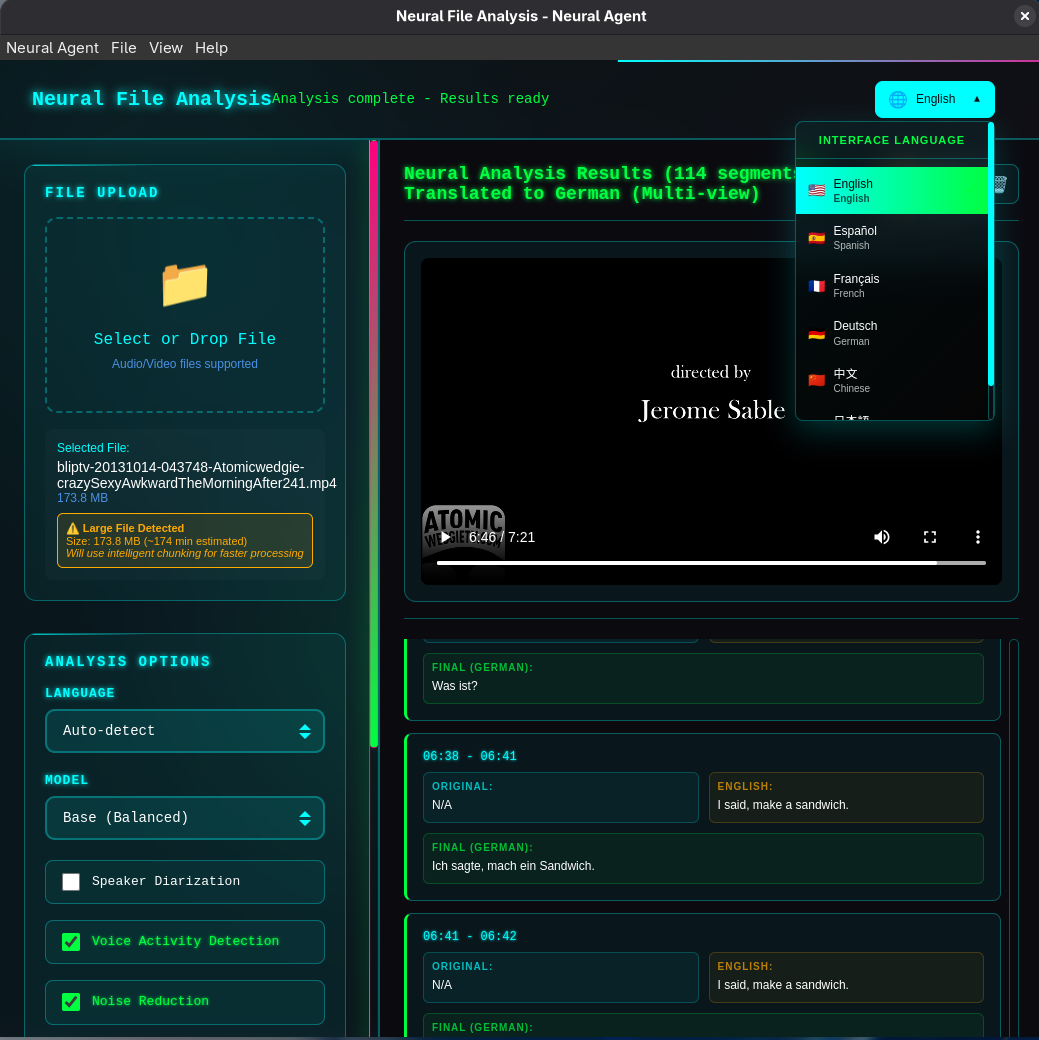Close the Neural File Analysis window
Image resolution: width=1039 pixels, height=1040 pixels.
point(1024,16)
